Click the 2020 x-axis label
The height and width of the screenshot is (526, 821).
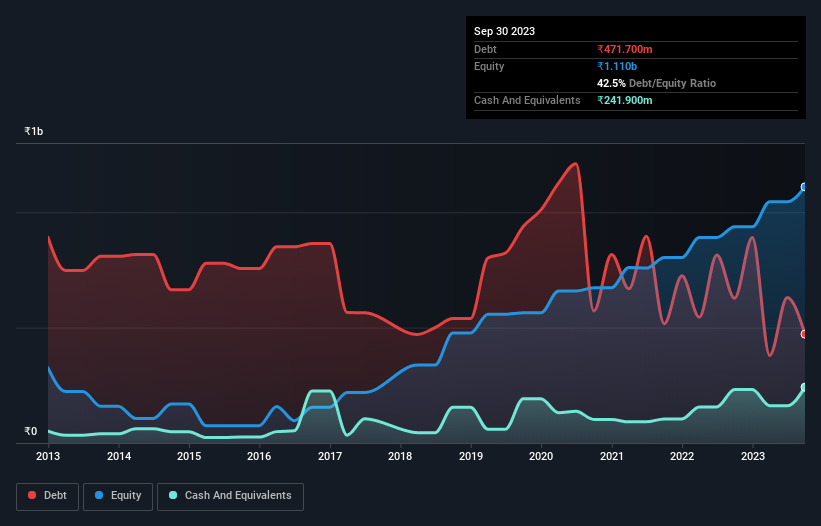click(541, 456)
